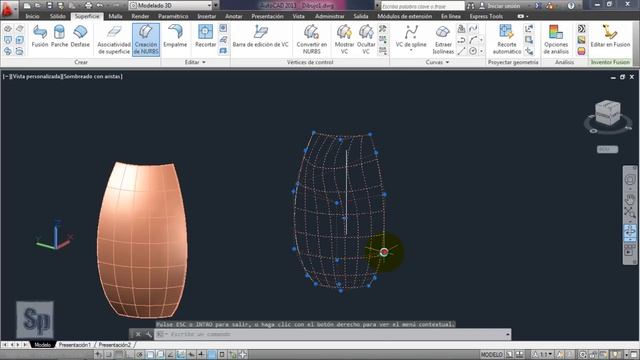640x360 pixels.
Task: Open the AutoCAD application menu
Action: point(8,9)
